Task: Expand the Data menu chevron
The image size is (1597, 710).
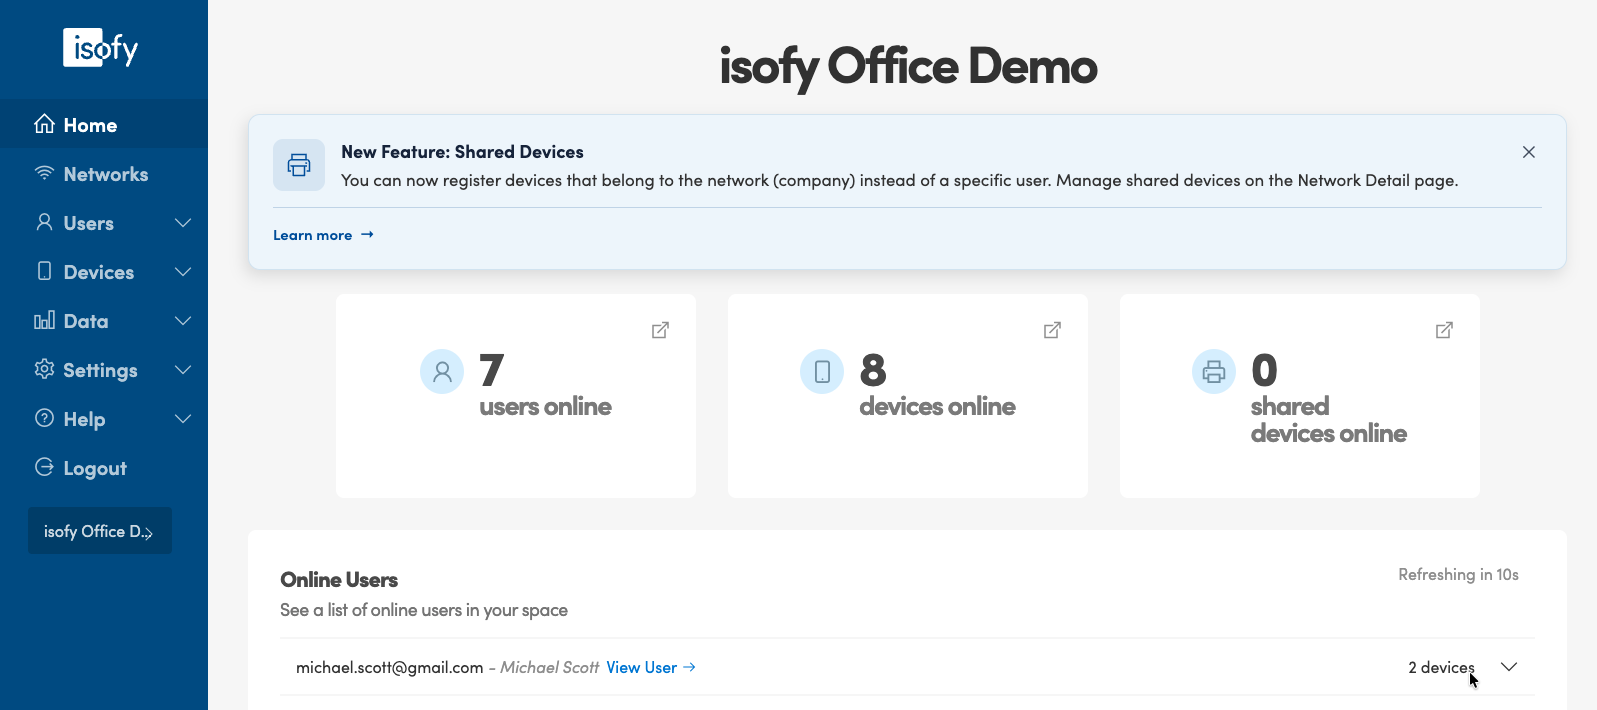Action: [183, 320]
